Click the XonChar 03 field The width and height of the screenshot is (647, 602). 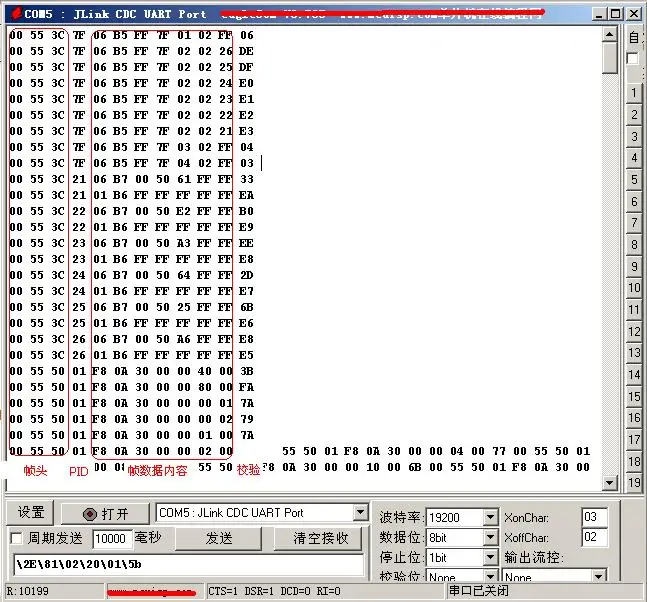[x=594, y=517]
